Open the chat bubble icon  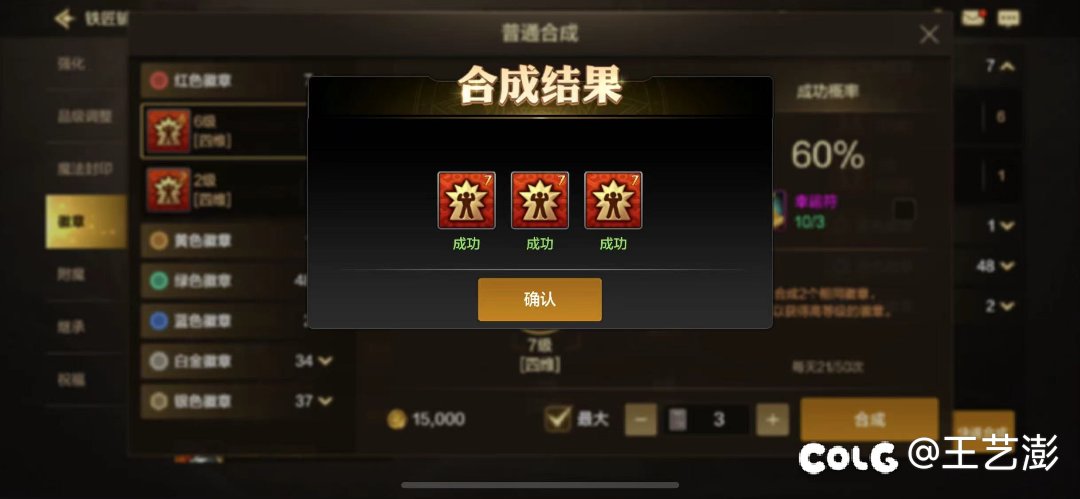coord(1008,18)
